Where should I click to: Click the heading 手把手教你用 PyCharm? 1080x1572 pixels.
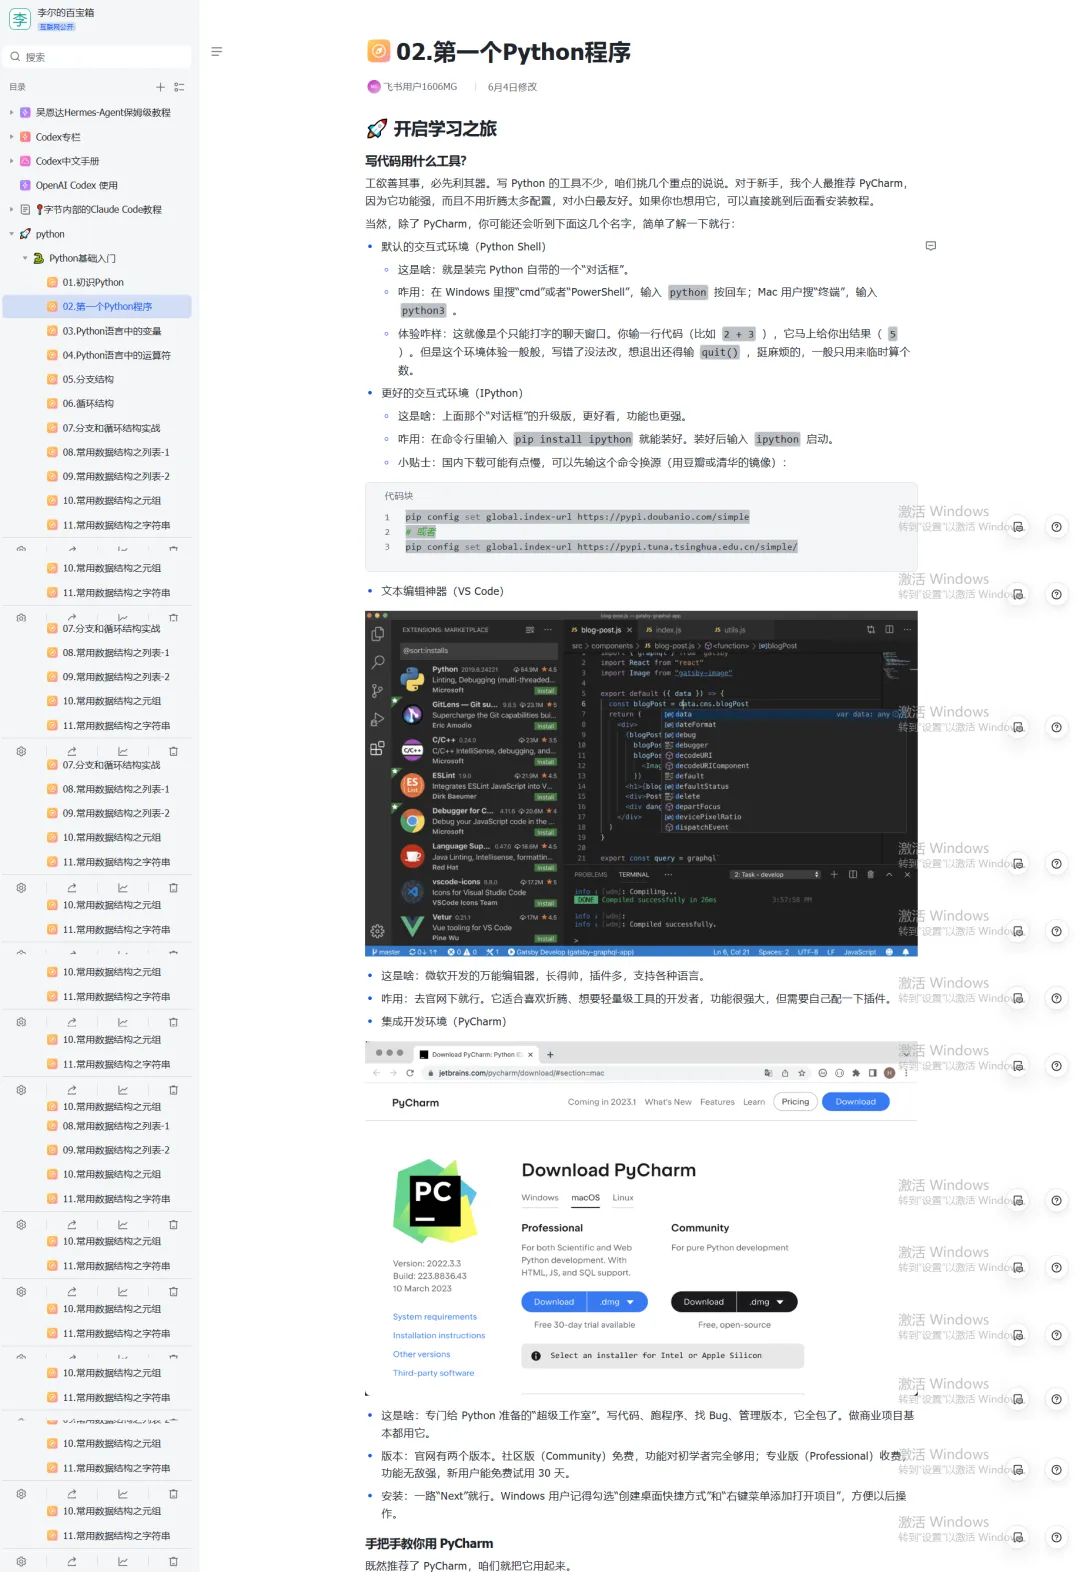[x=429, y=1543]
